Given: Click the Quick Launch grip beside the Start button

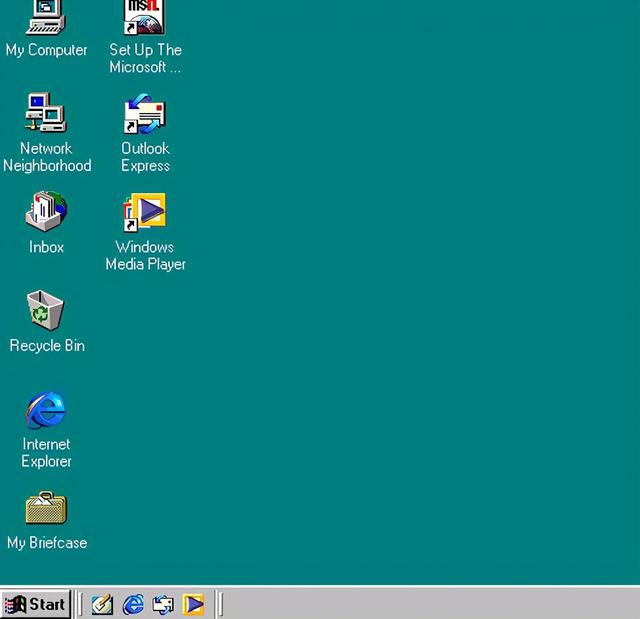Looking at the screenshot, I should click(x=80, y=604).
